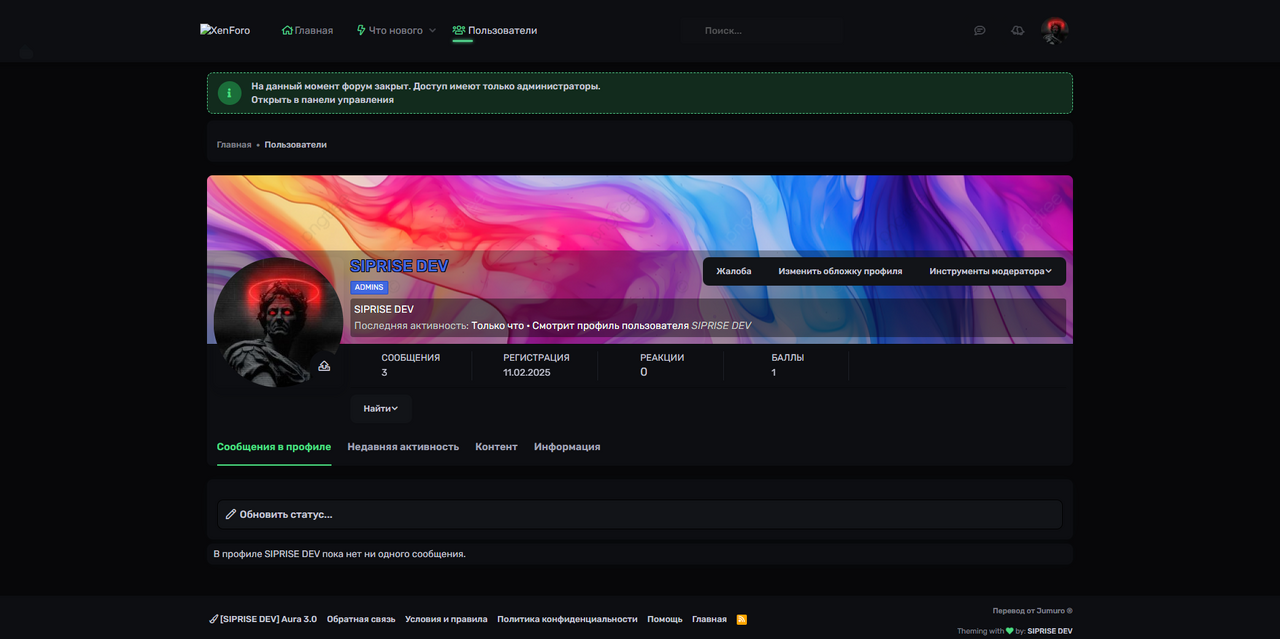Open the Открыть в панели управления link

coord(322,100)
